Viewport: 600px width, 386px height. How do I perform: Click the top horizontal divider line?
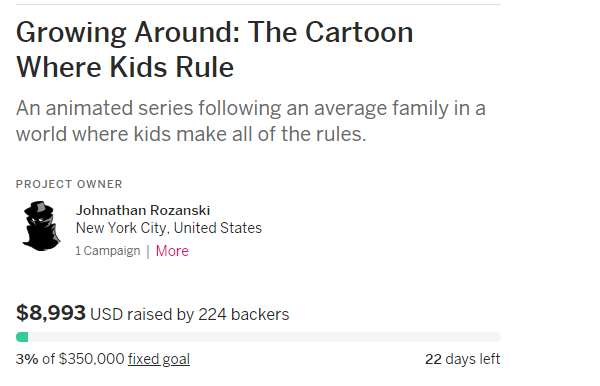click(x=258, y=4)
